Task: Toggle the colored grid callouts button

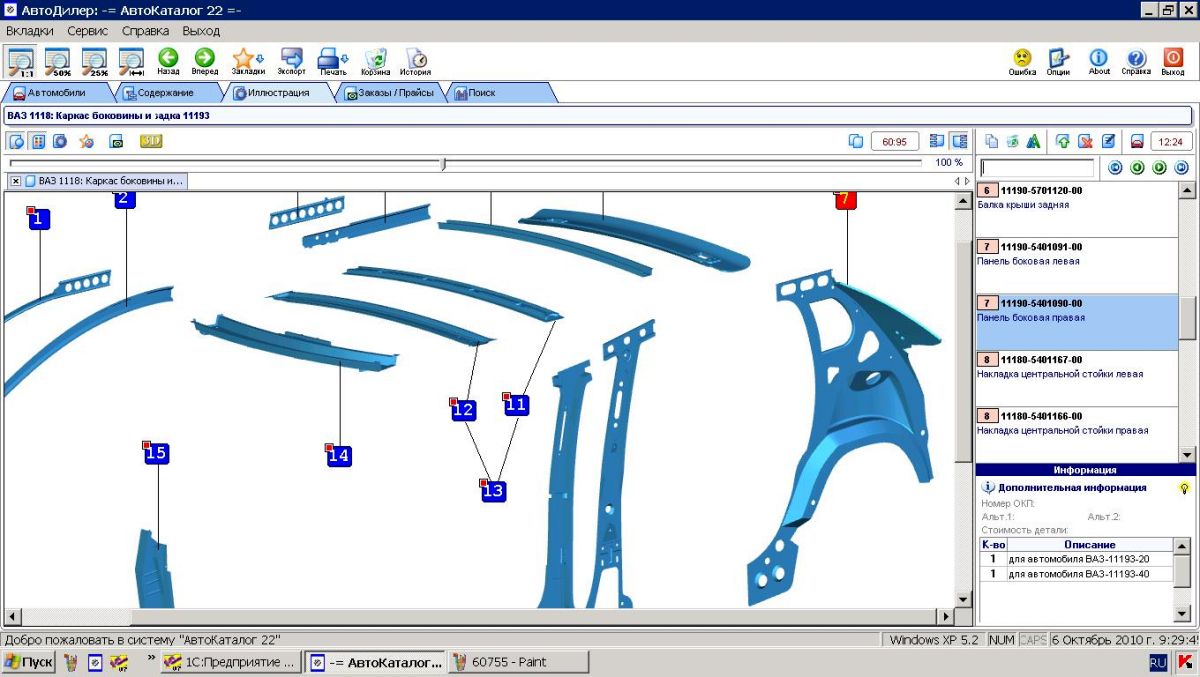Action: point(39,141)
